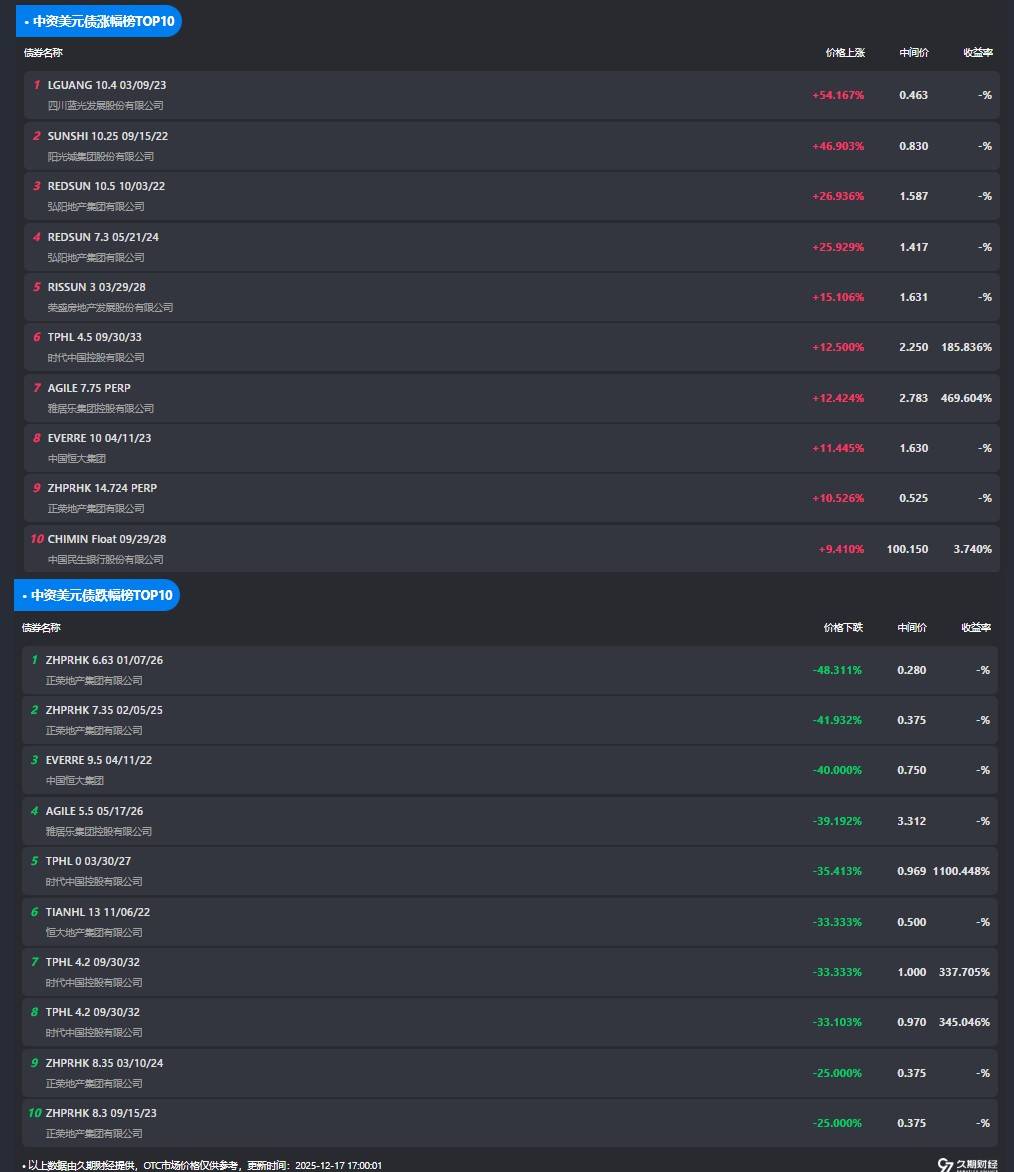
Task: Click the 100.150 mid price value
Action: pyautogui.click(x=907, y=549)
